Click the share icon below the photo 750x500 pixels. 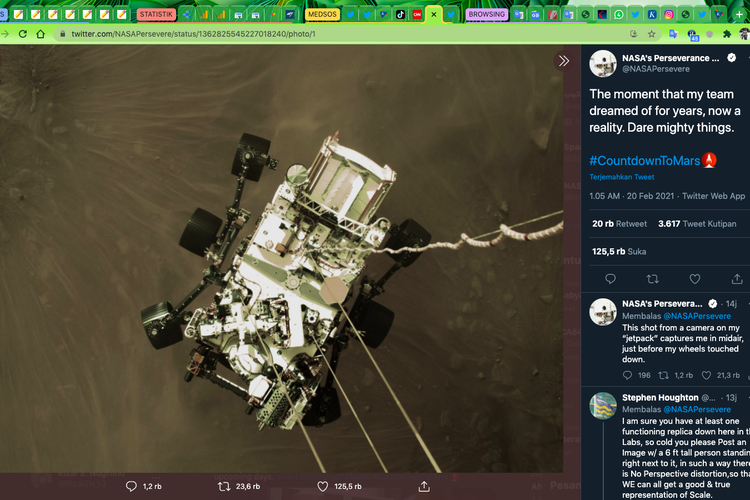pyautogui.click(x=425, y=487)
